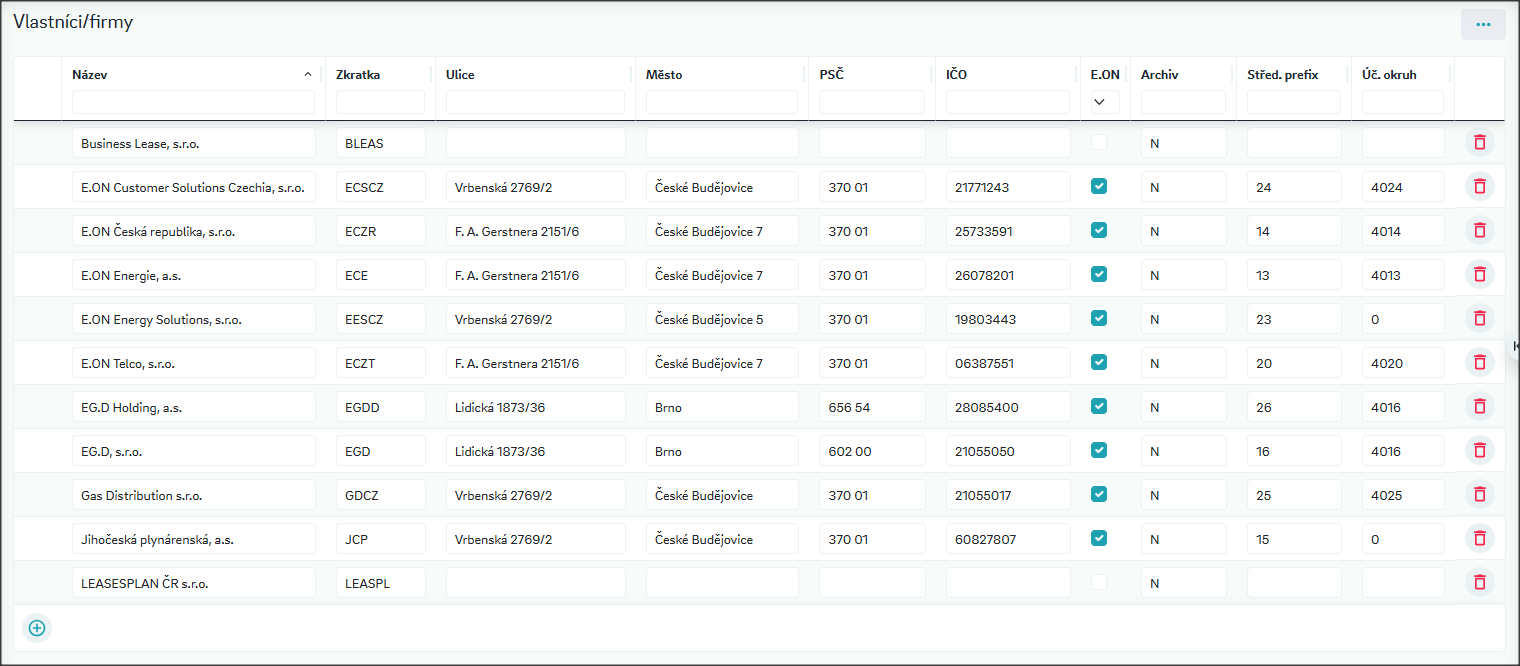Viewport: 1520px width, 666px height.
Task: Open the E.ON column filter dropdown
Action: click(x=1099, y=101)
